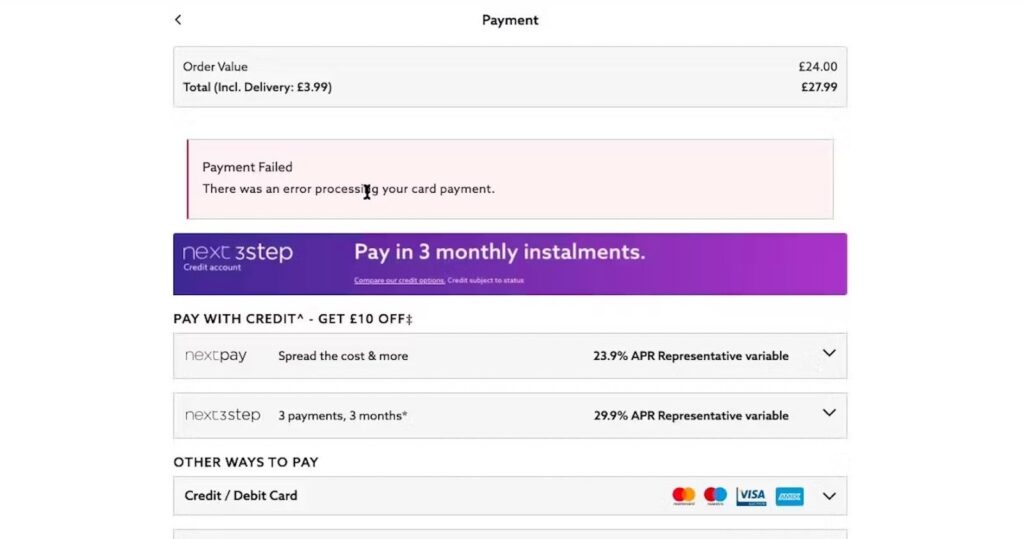
Task: Click the 29.9% APR Representative text
Action: click(690, 416)
